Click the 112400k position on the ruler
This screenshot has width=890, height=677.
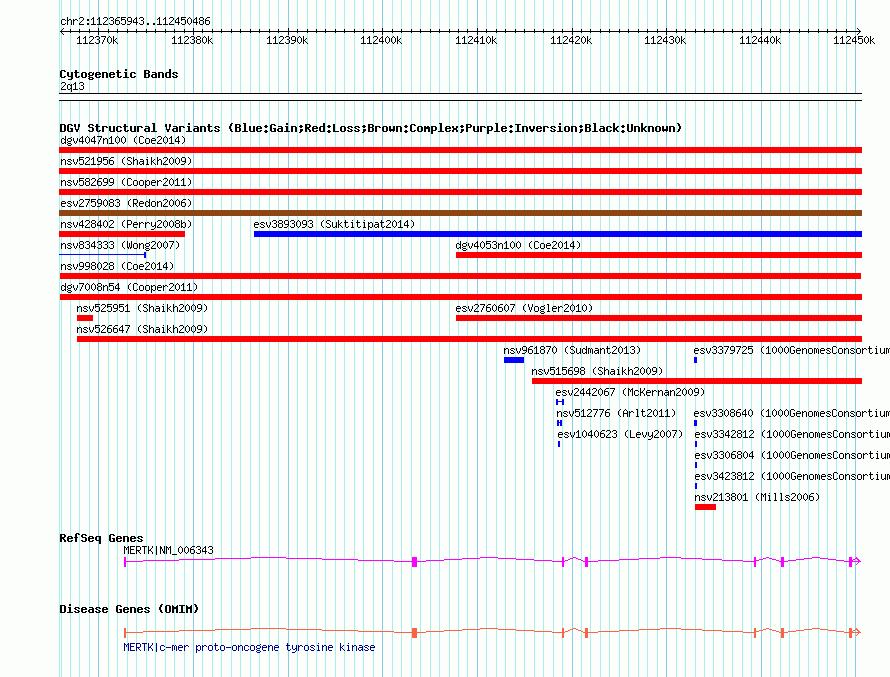[380, 40]
